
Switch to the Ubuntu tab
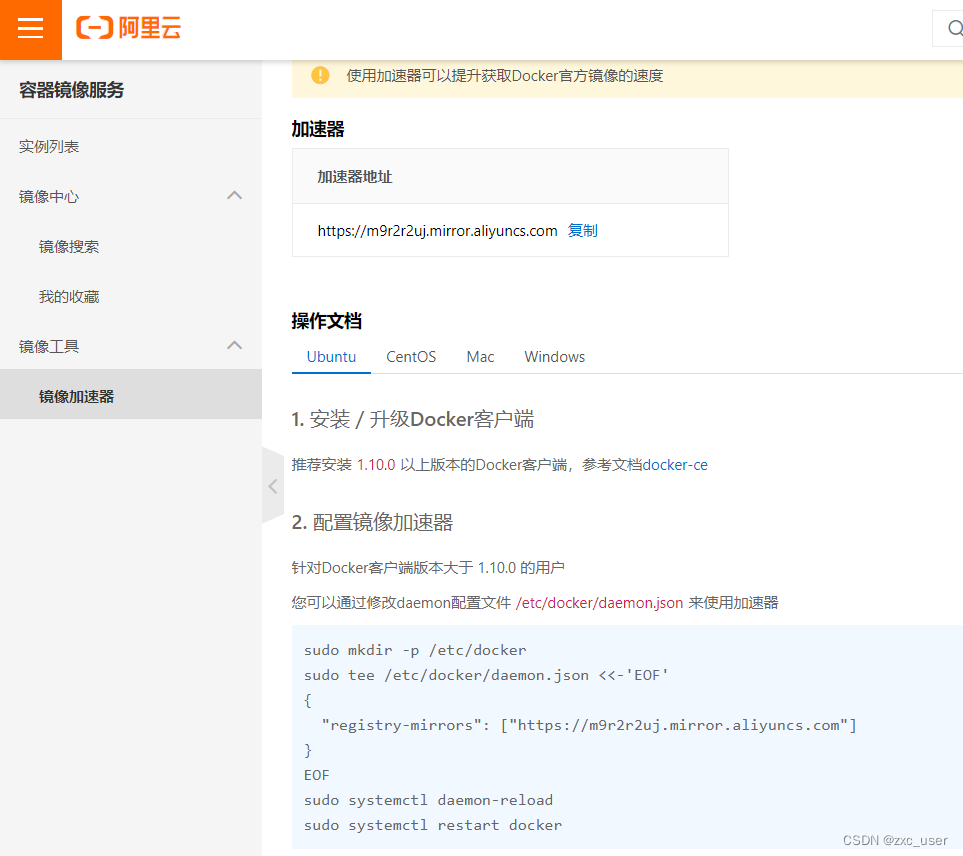[x=331, y=357]
